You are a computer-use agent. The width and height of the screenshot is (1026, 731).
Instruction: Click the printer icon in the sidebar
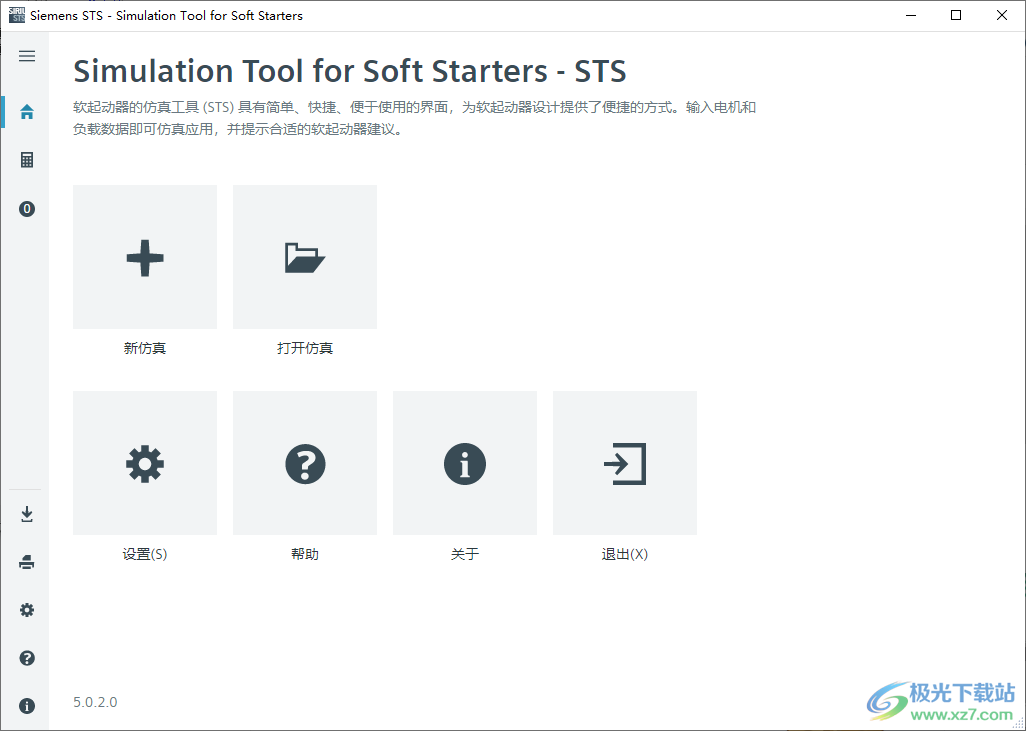point(27,562)
